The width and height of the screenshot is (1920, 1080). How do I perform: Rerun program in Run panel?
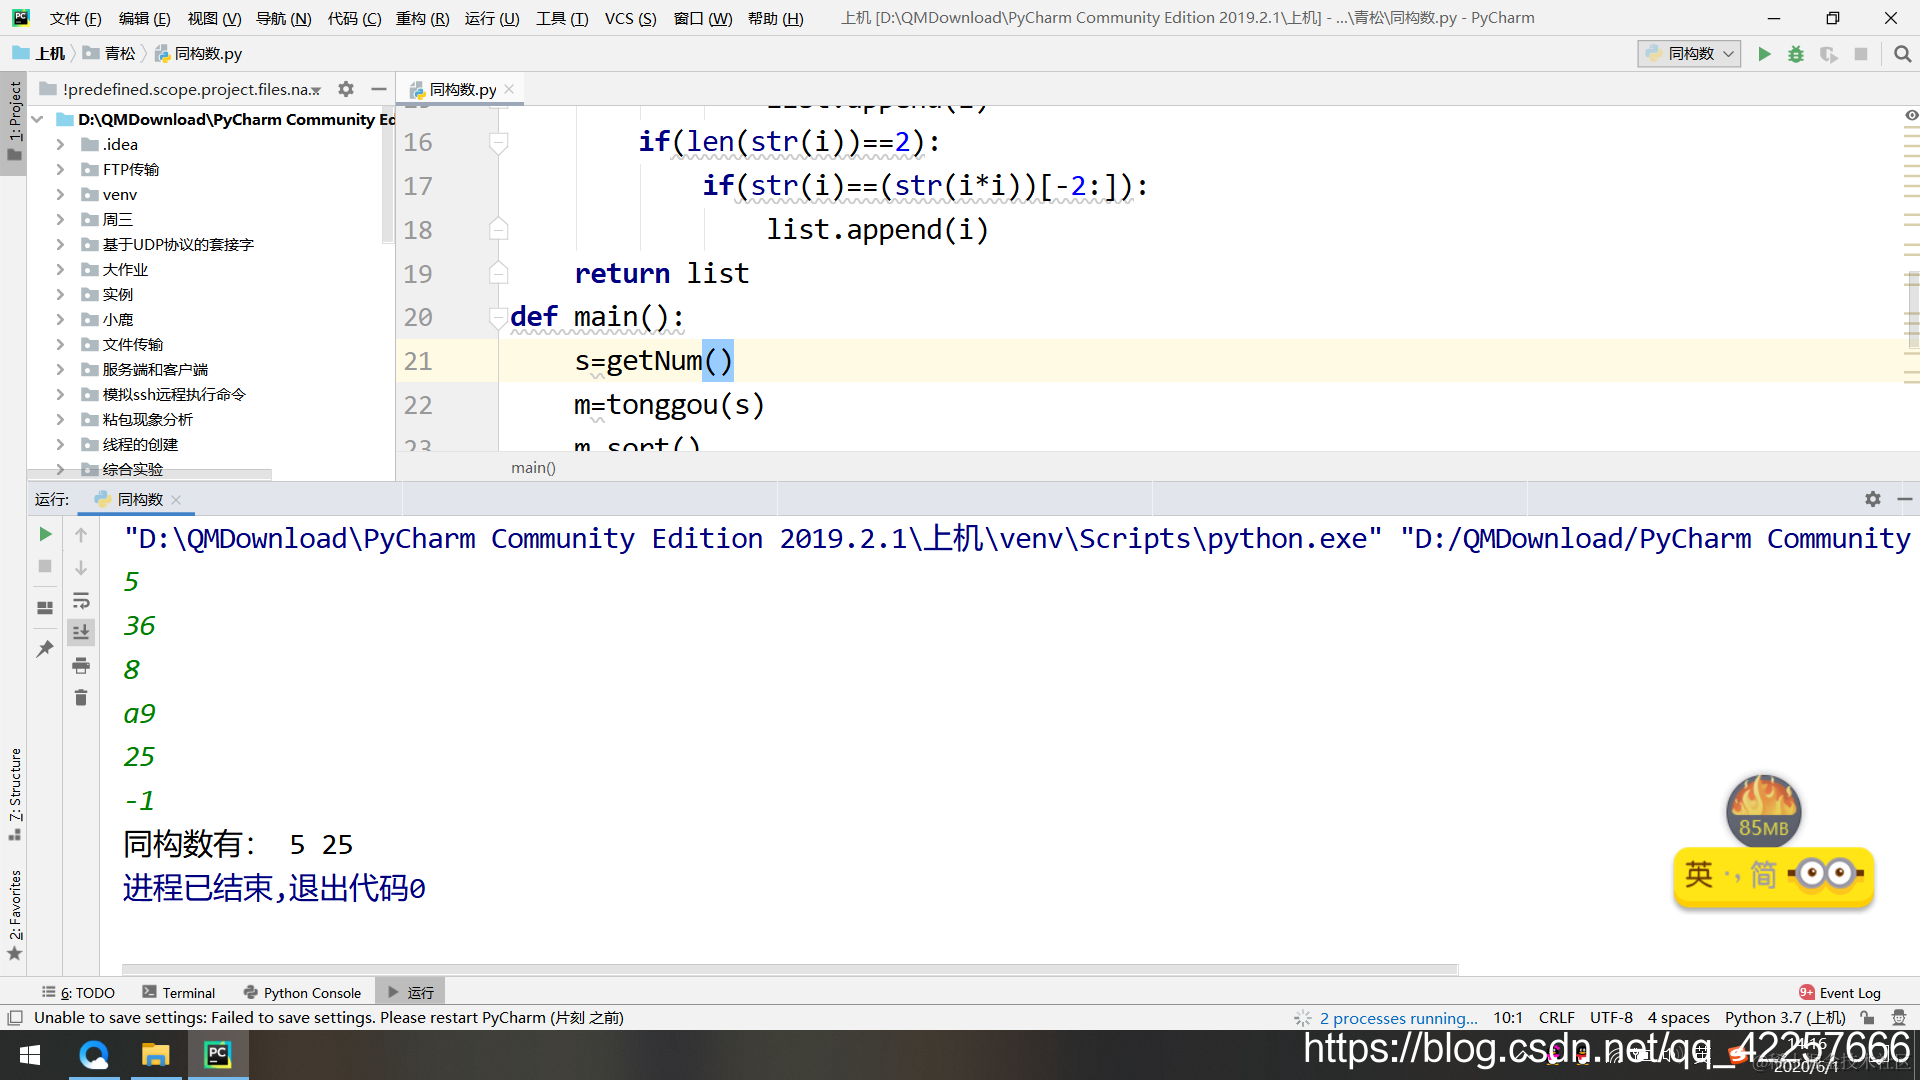pyautogui.click(x=45, y=535)
